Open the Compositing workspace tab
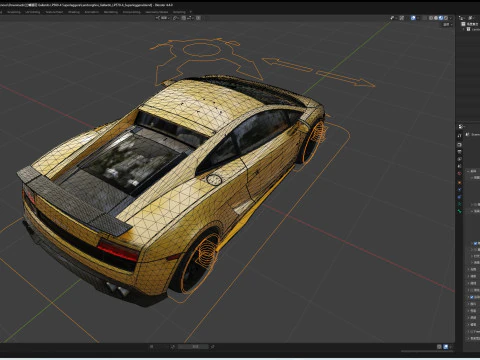Image resolution: width=480 pixels, height=360 pixels. click(x=132, y=12)
